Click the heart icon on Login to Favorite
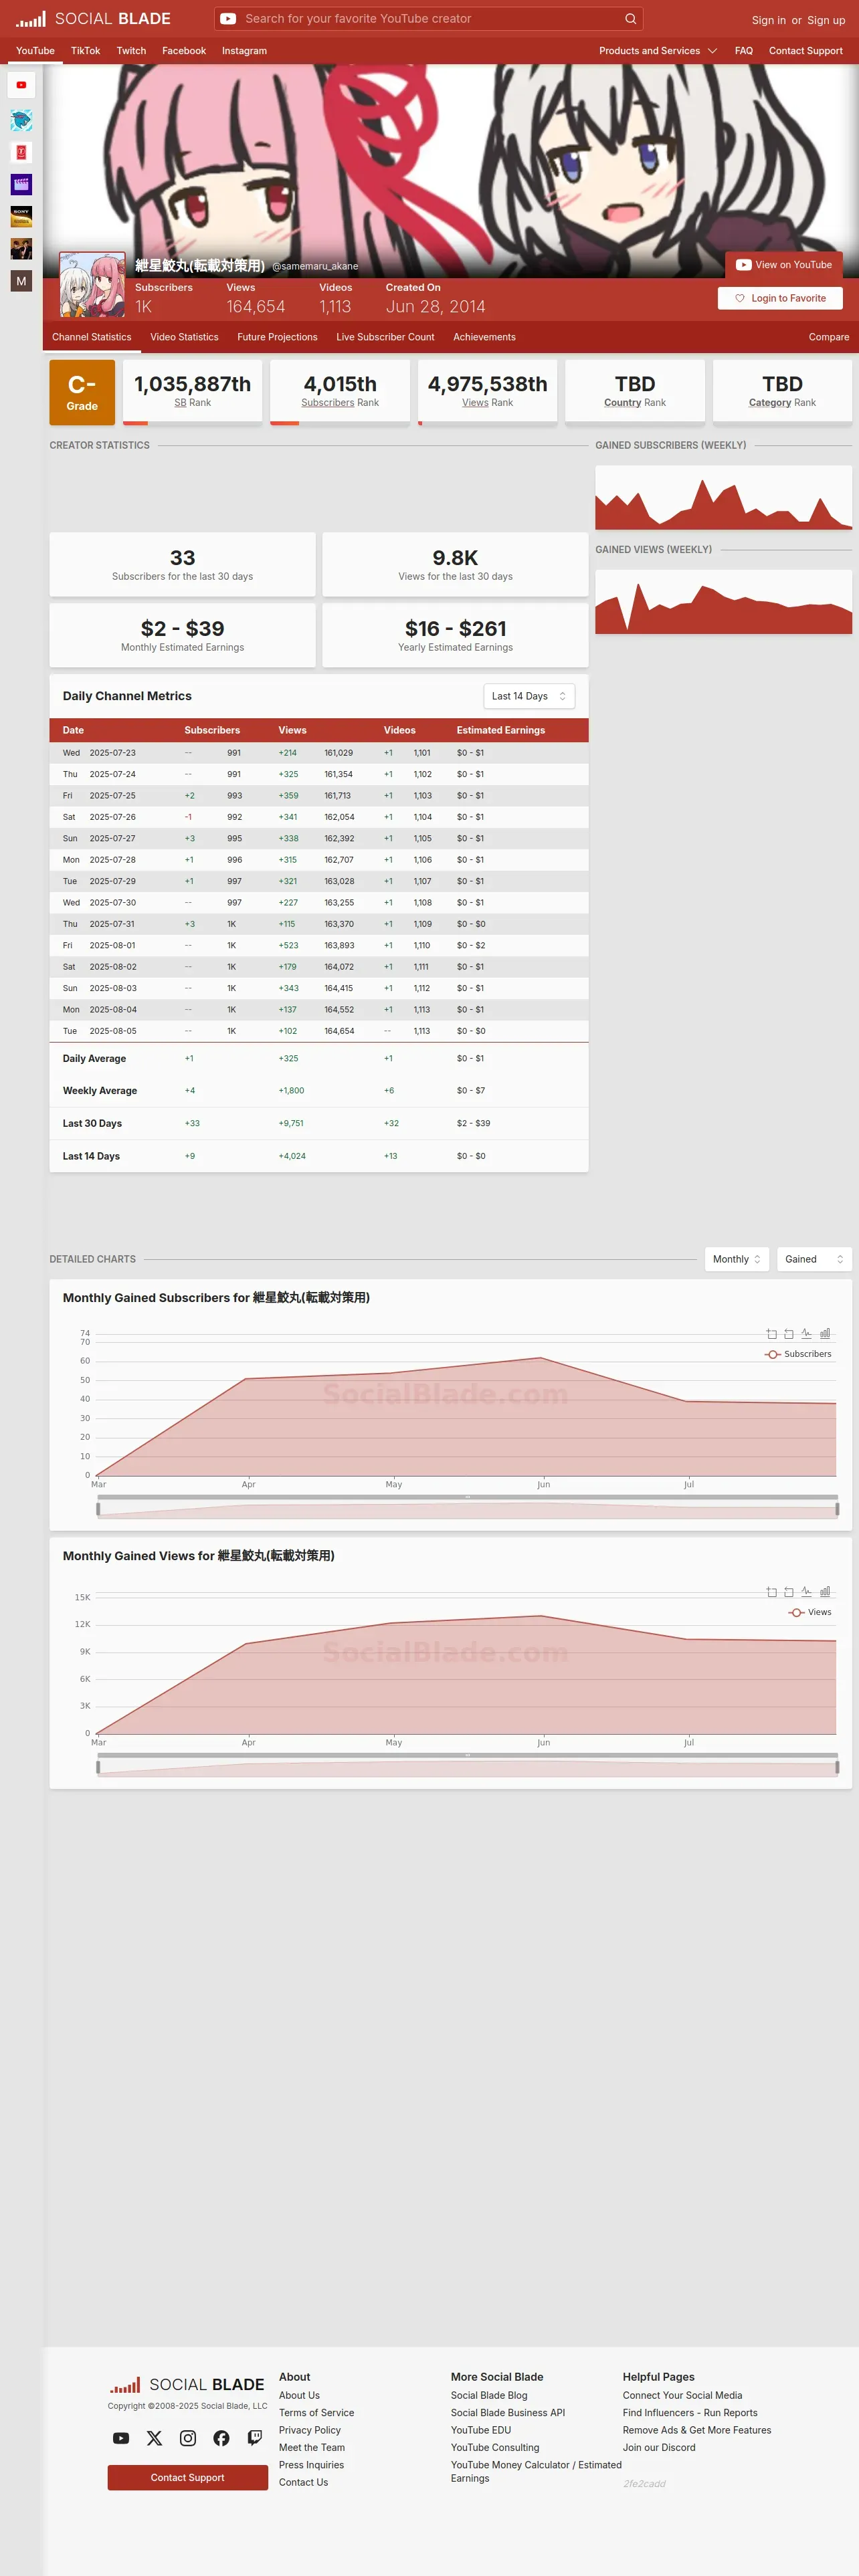 click(x=740, y=298)
